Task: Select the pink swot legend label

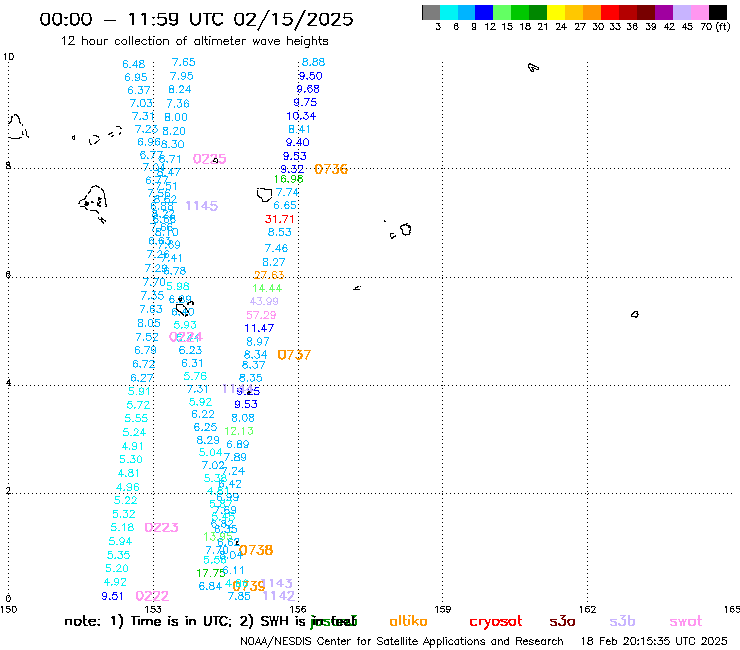Action: (686, 622)
